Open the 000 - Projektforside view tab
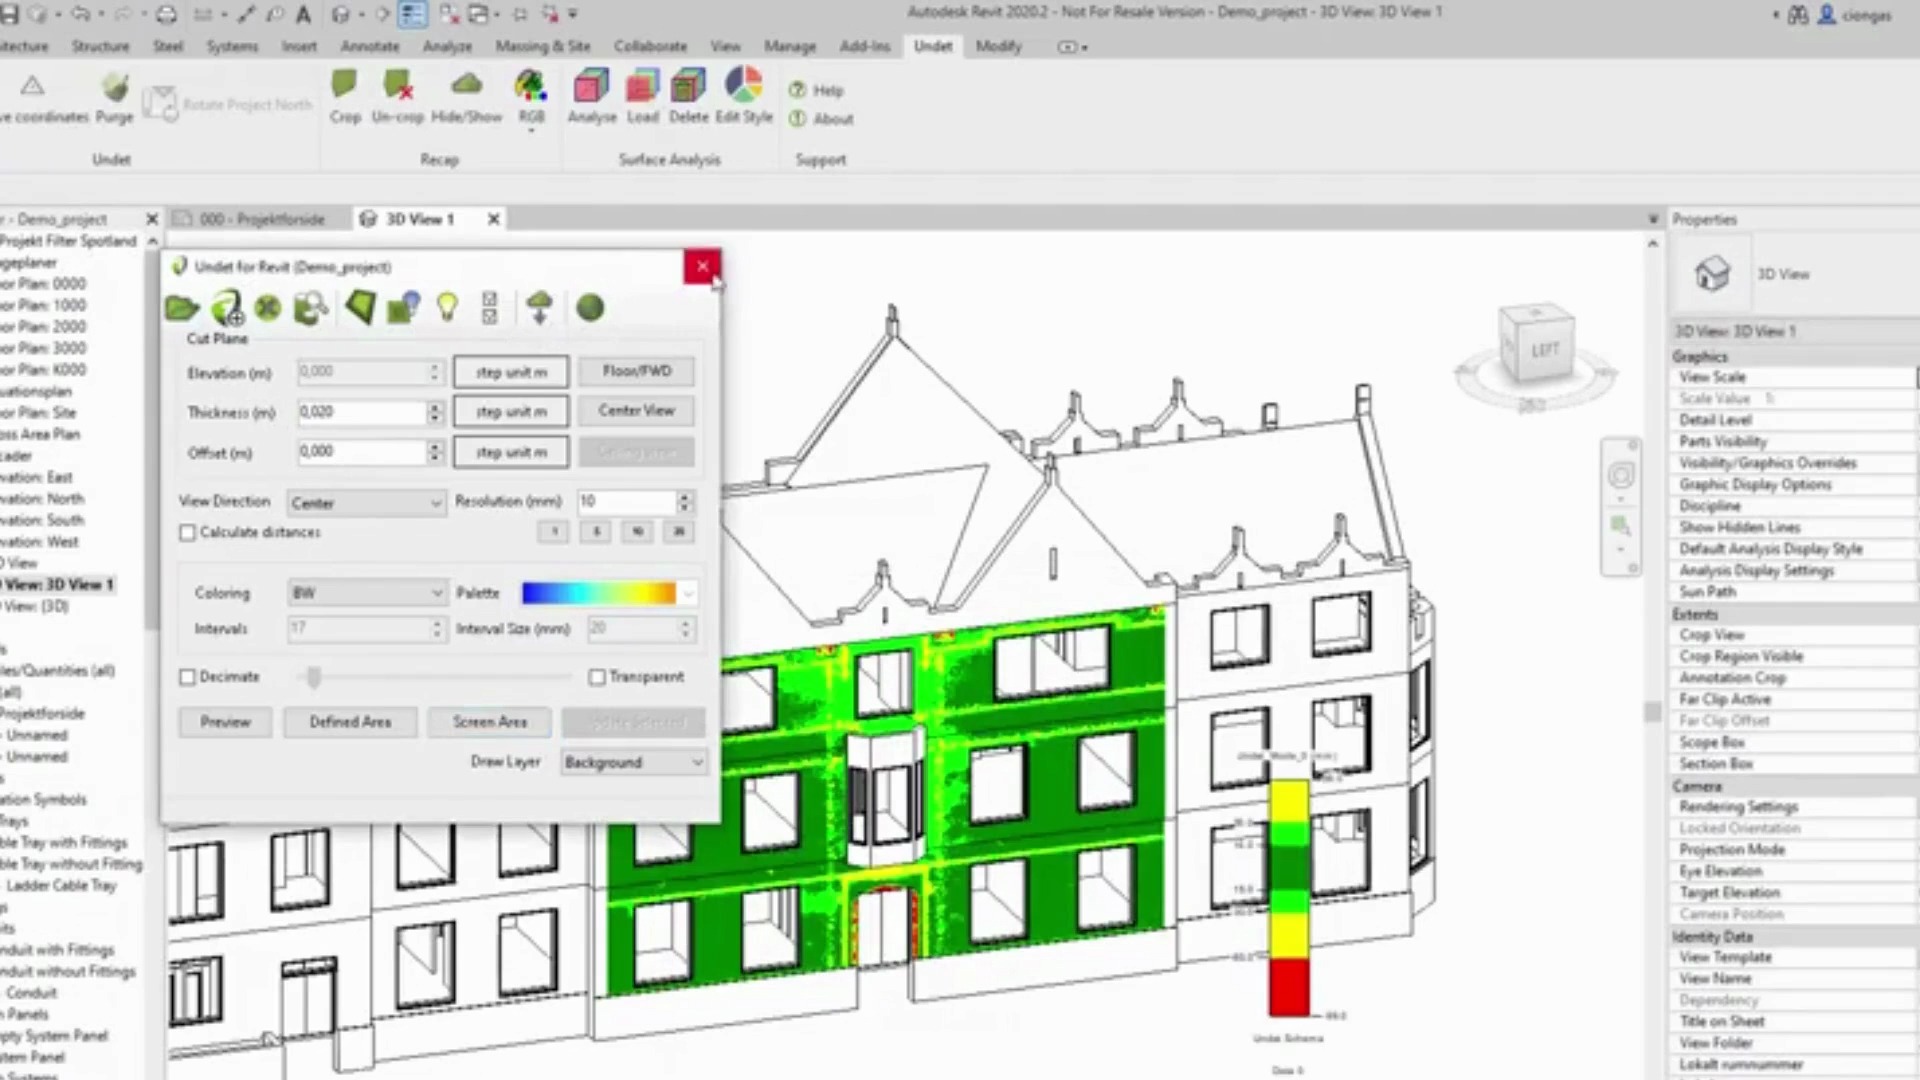1920x1080 pixels. [x=261, y=219]
